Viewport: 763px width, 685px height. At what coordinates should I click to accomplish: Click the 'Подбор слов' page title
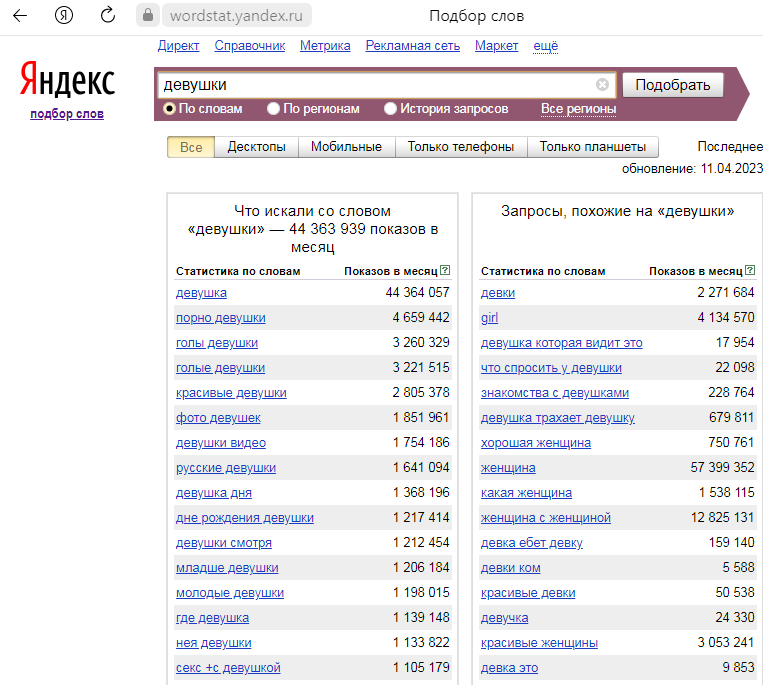click(476, 16)
